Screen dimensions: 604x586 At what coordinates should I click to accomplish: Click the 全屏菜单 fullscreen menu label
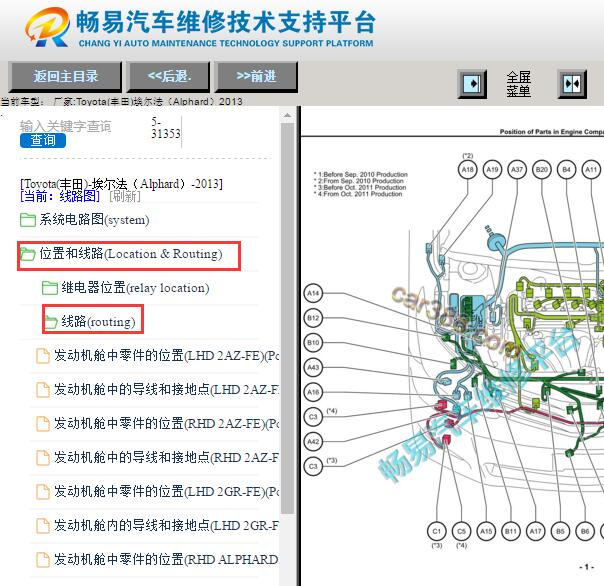(x=518, y=84)
